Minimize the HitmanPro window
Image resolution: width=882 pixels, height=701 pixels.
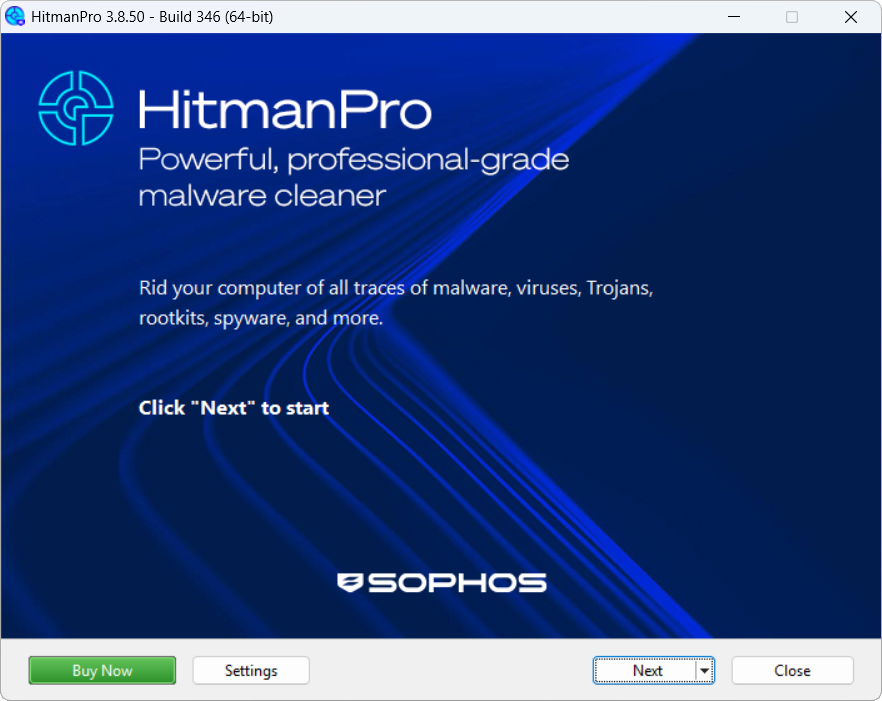coord(733,16)
